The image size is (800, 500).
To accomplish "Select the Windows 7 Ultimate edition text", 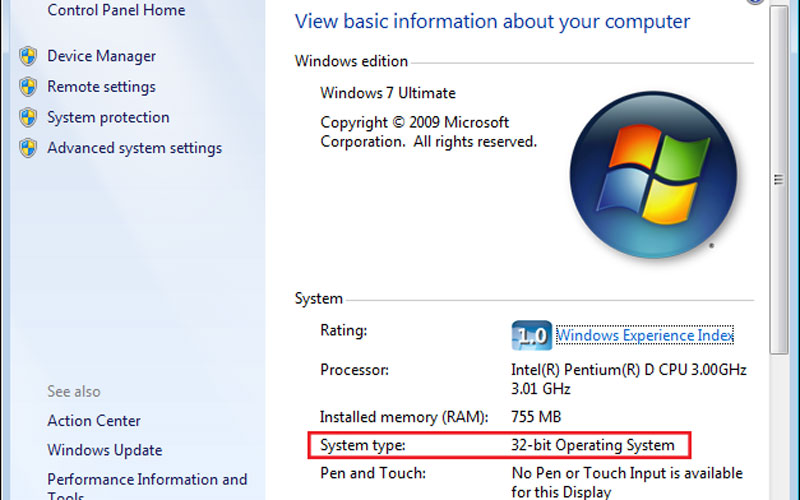I will [x=388, y=93].
